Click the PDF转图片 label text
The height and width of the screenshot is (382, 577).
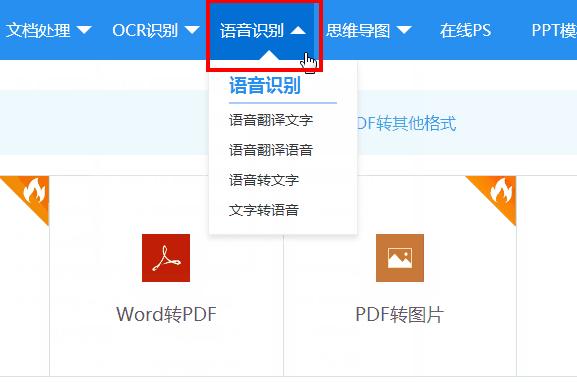point(400,315)
